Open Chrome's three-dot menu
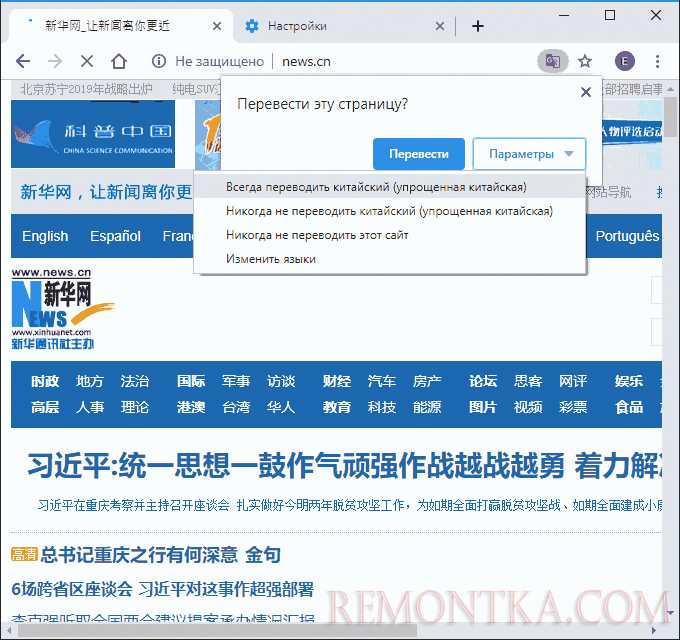 tap(657, 61)
